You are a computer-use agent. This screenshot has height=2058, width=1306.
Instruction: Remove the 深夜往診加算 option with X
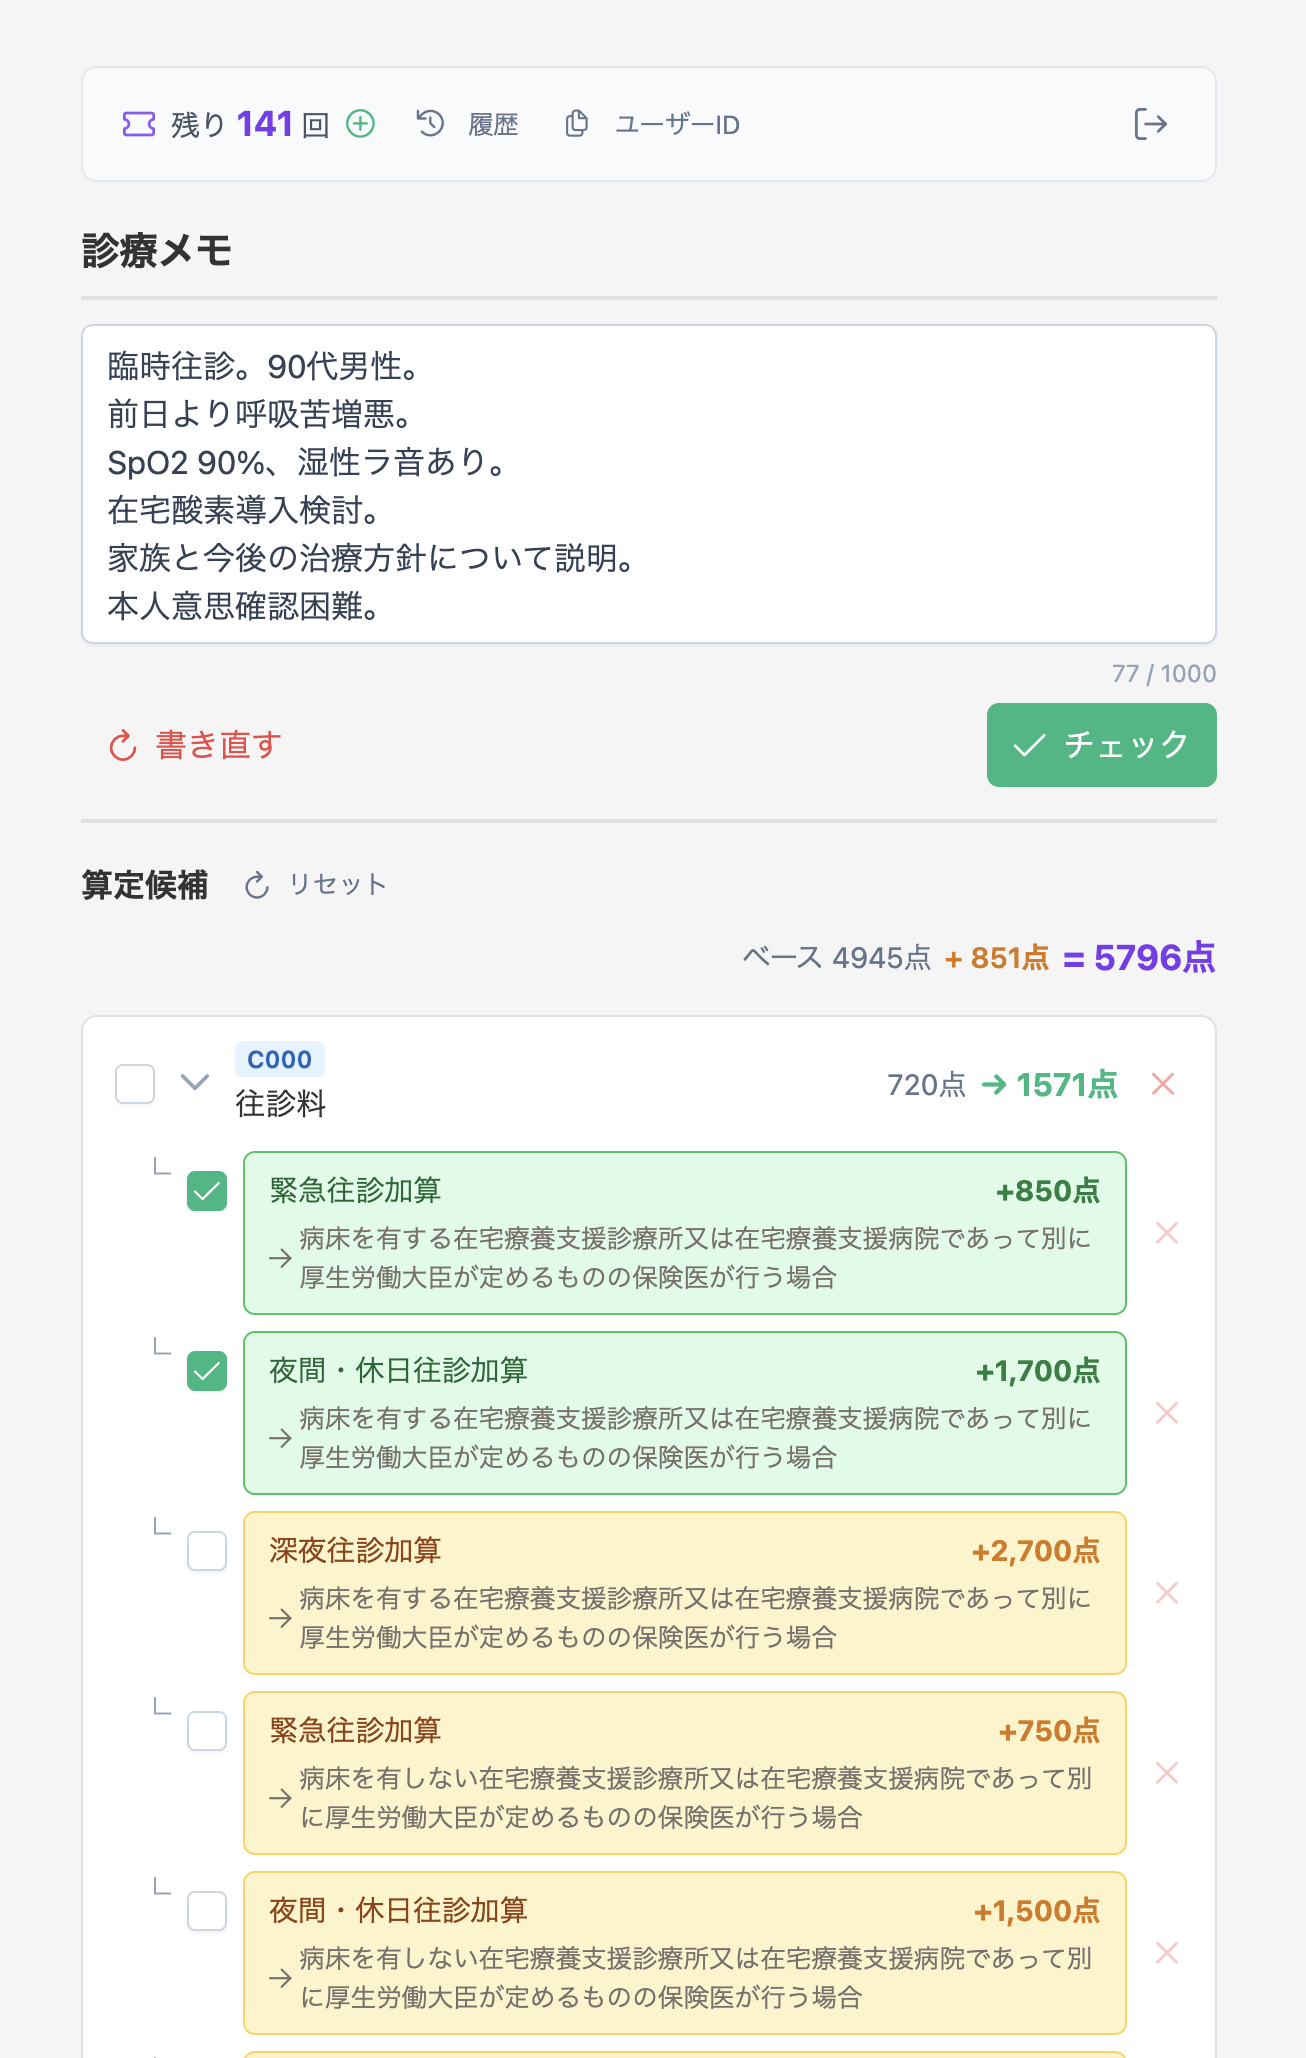tap(1166, 1593)
